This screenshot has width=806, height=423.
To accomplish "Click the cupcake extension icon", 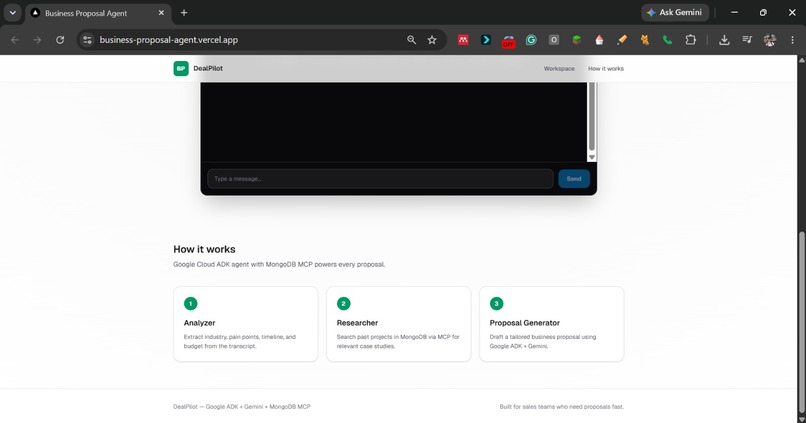I will click(x=599, y=40).
